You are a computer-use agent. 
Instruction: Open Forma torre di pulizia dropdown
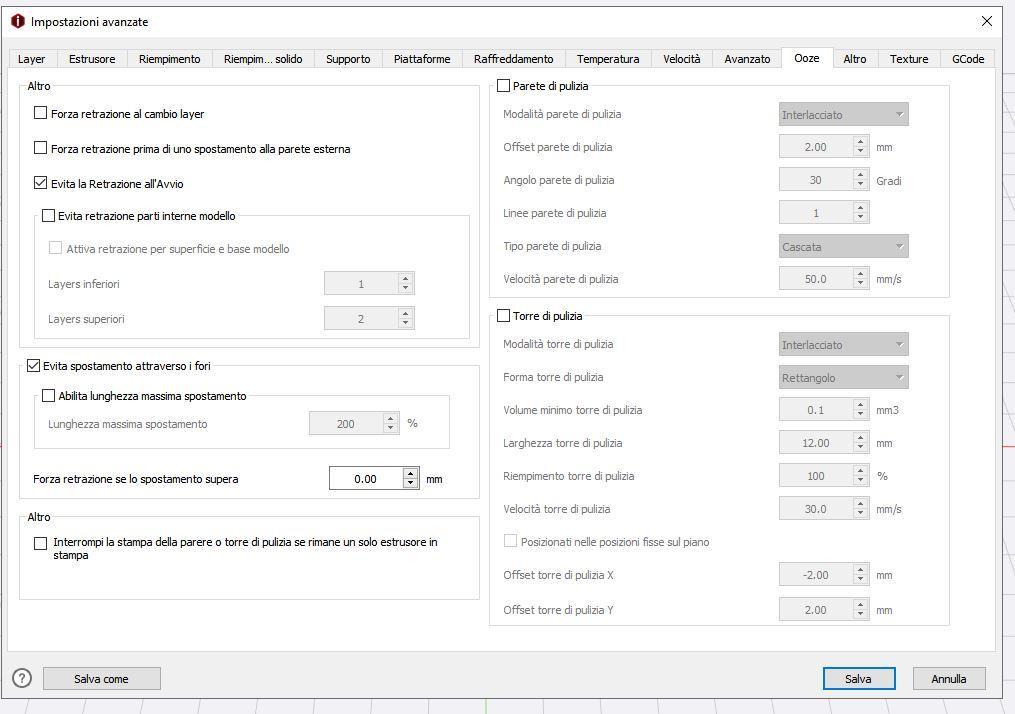click(x=843, y=377)
